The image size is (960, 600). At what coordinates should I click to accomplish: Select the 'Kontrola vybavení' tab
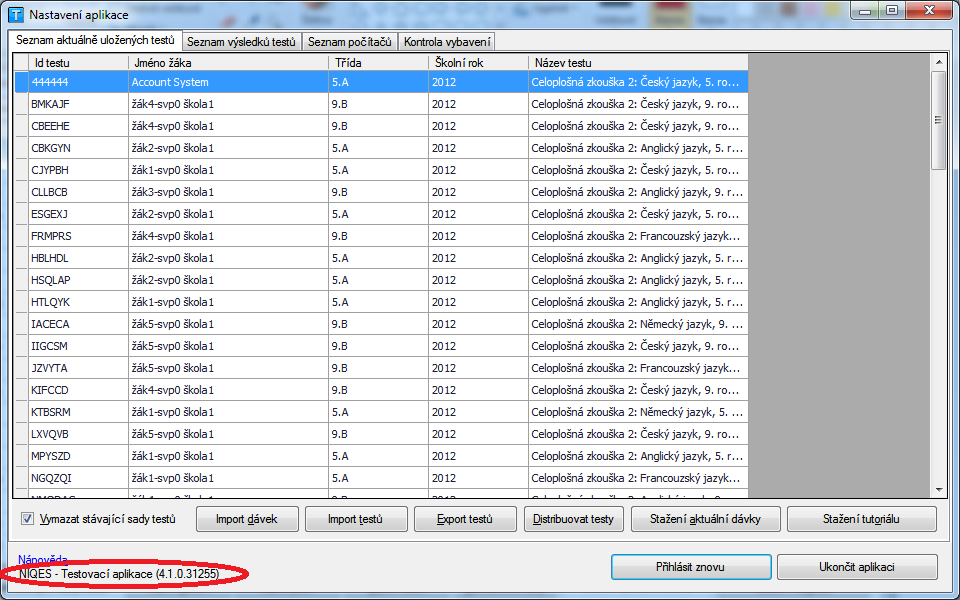[447, 42]
